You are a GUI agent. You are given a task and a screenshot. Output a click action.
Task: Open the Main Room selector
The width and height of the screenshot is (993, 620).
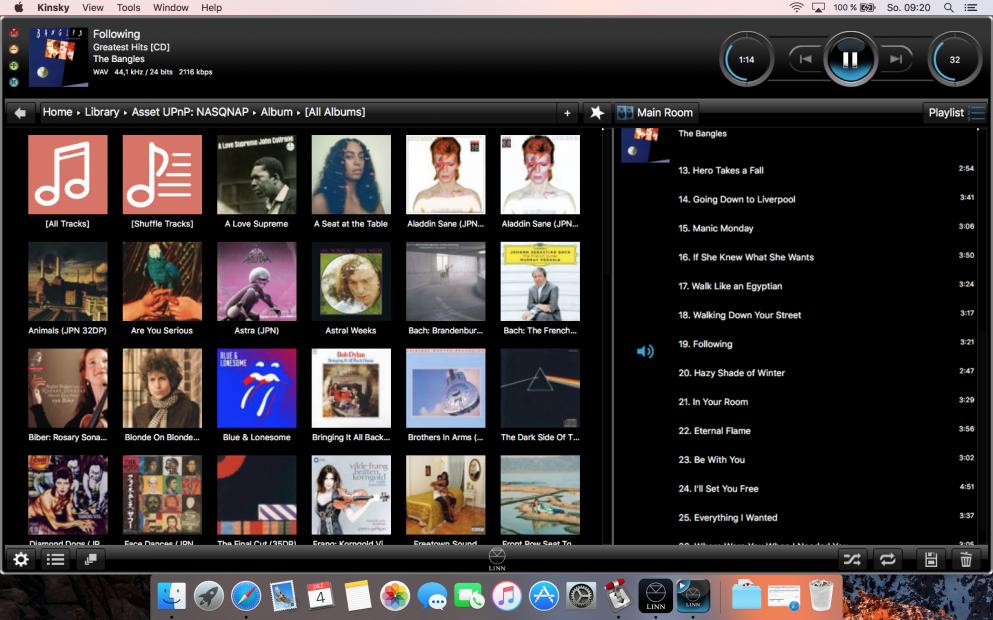[656, 113]
